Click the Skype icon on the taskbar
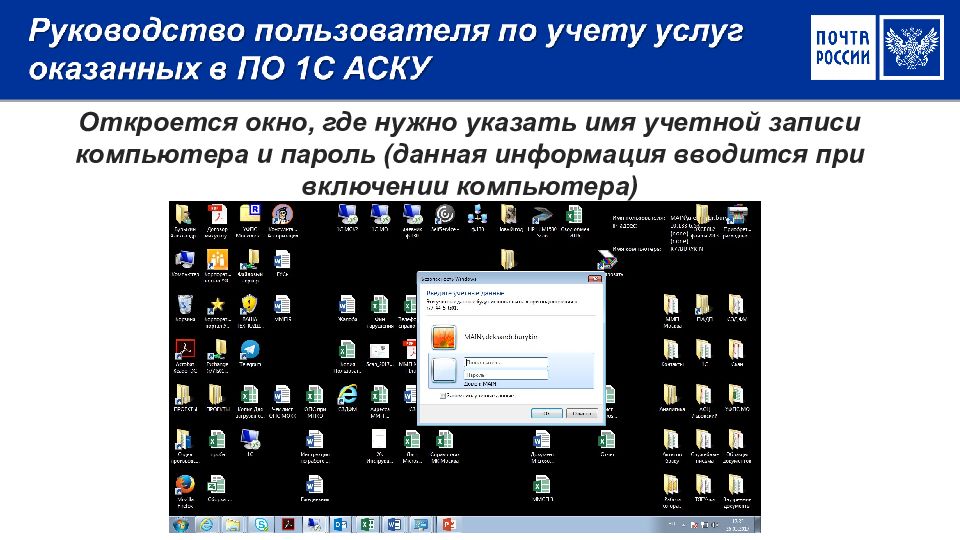Image resolution: width=960 pixels, height=540 pixels. tap(261, 525)
